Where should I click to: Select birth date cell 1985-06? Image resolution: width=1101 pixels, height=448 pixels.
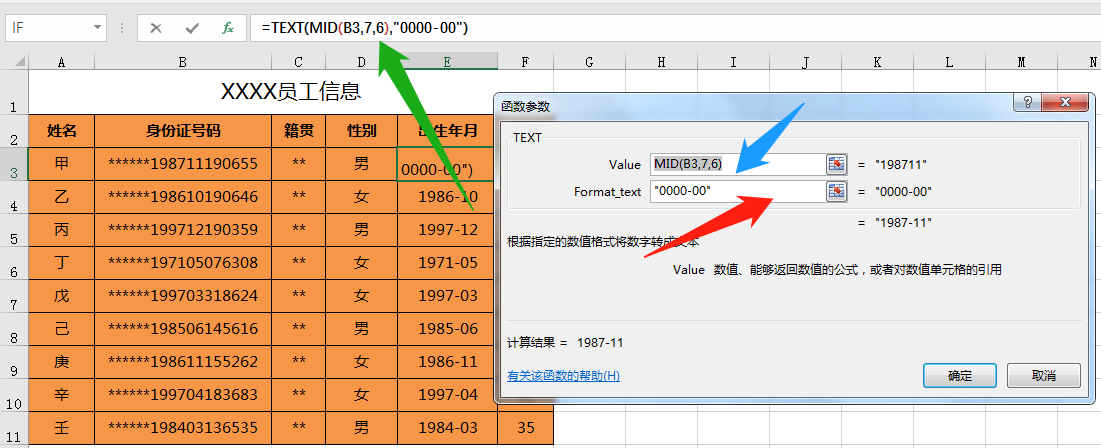tap(447, 329)
